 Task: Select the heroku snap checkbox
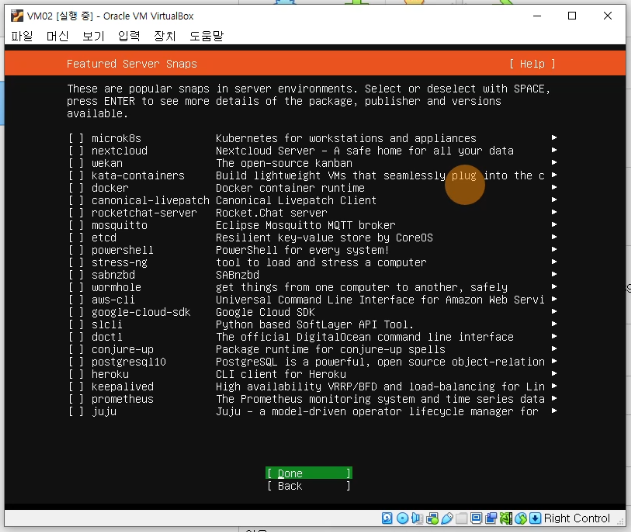76,374
